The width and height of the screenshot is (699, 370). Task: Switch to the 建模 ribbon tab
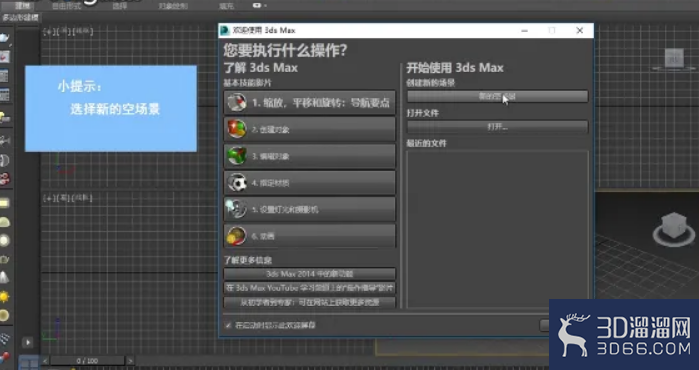tap(22, 6)
